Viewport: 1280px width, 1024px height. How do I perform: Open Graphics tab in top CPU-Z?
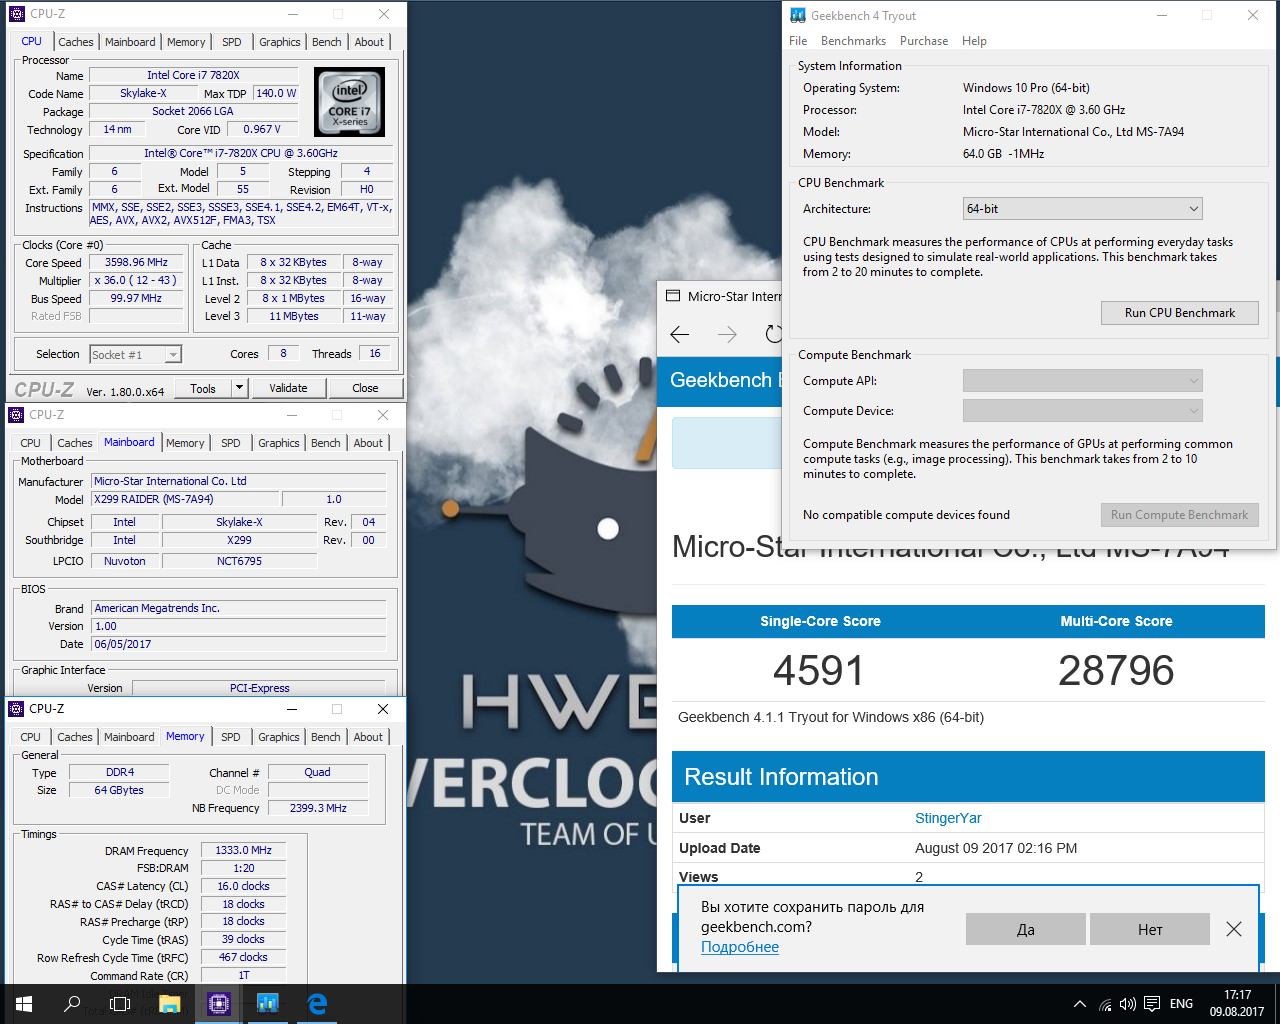pos(279,42)
